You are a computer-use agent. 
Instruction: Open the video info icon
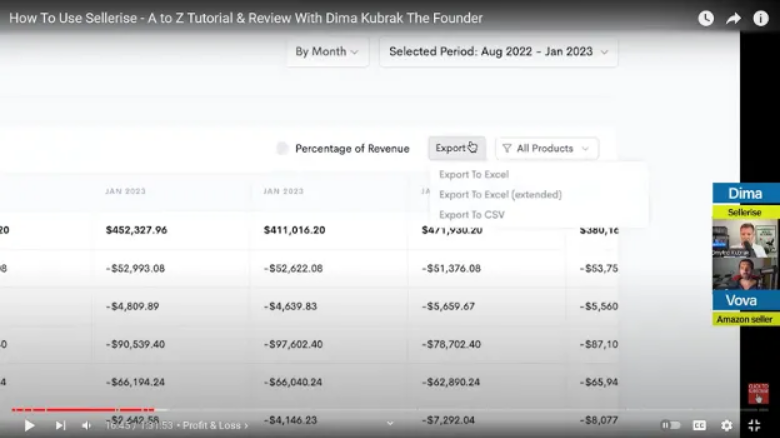761,18
